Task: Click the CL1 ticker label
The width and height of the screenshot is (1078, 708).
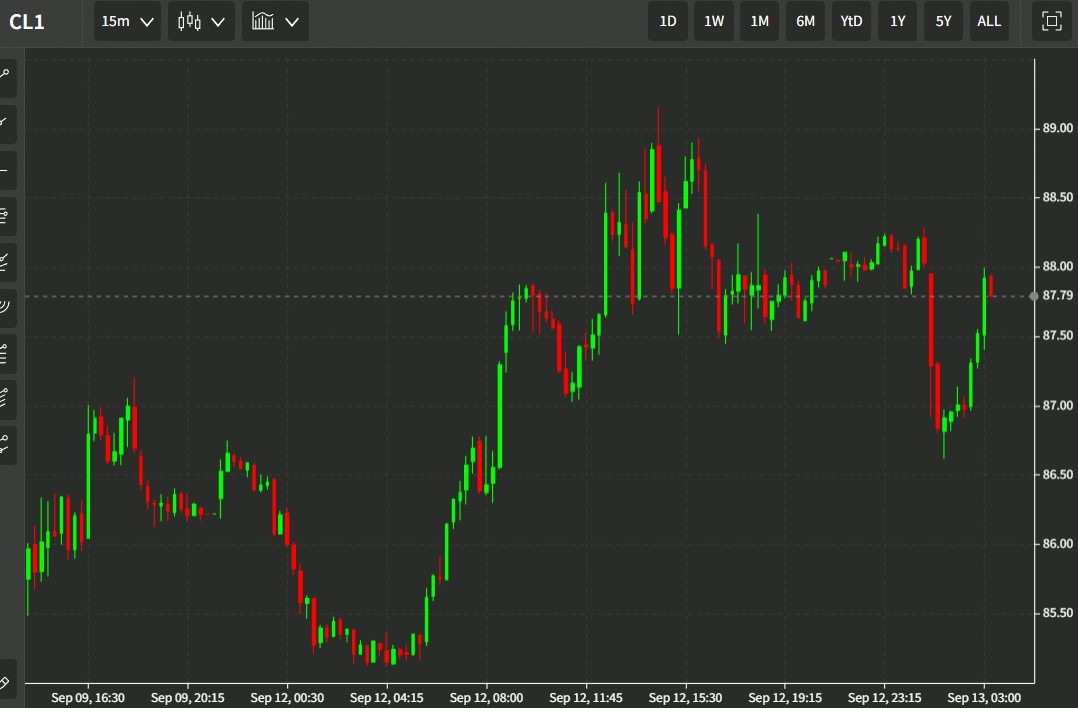Action: coord(27,21)
